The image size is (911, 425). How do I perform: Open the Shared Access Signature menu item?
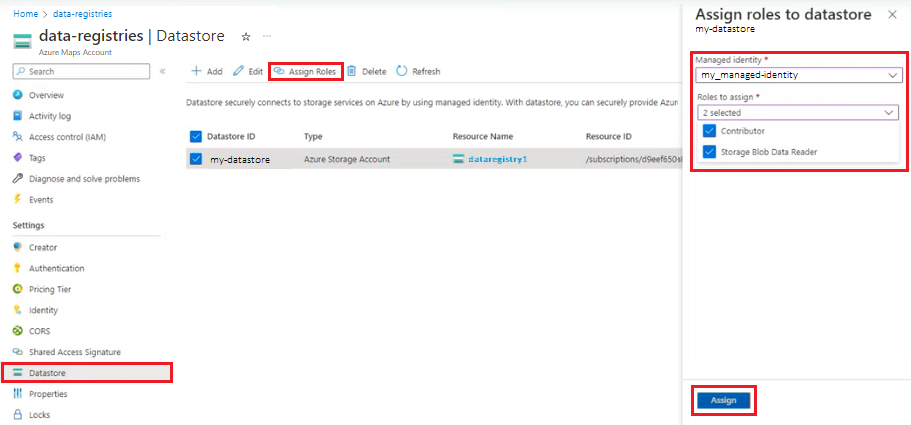point(75,352)
